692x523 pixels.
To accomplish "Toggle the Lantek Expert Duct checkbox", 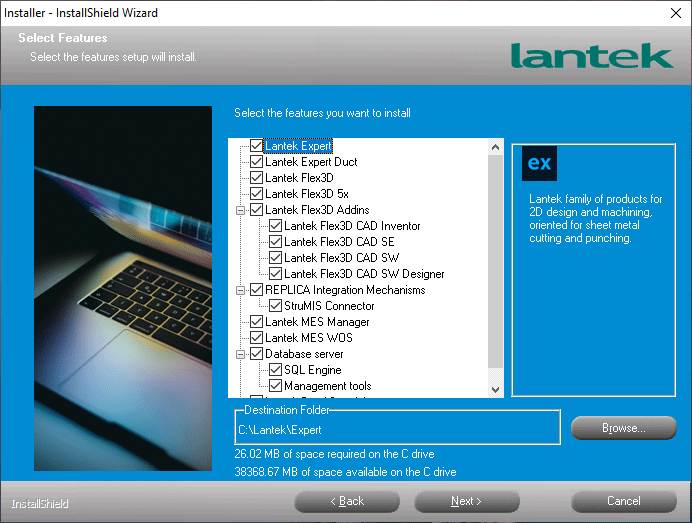I will pos(256,162).
